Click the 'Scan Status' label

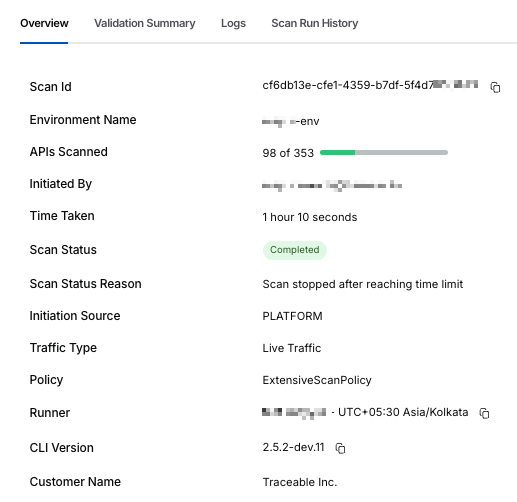63,250
